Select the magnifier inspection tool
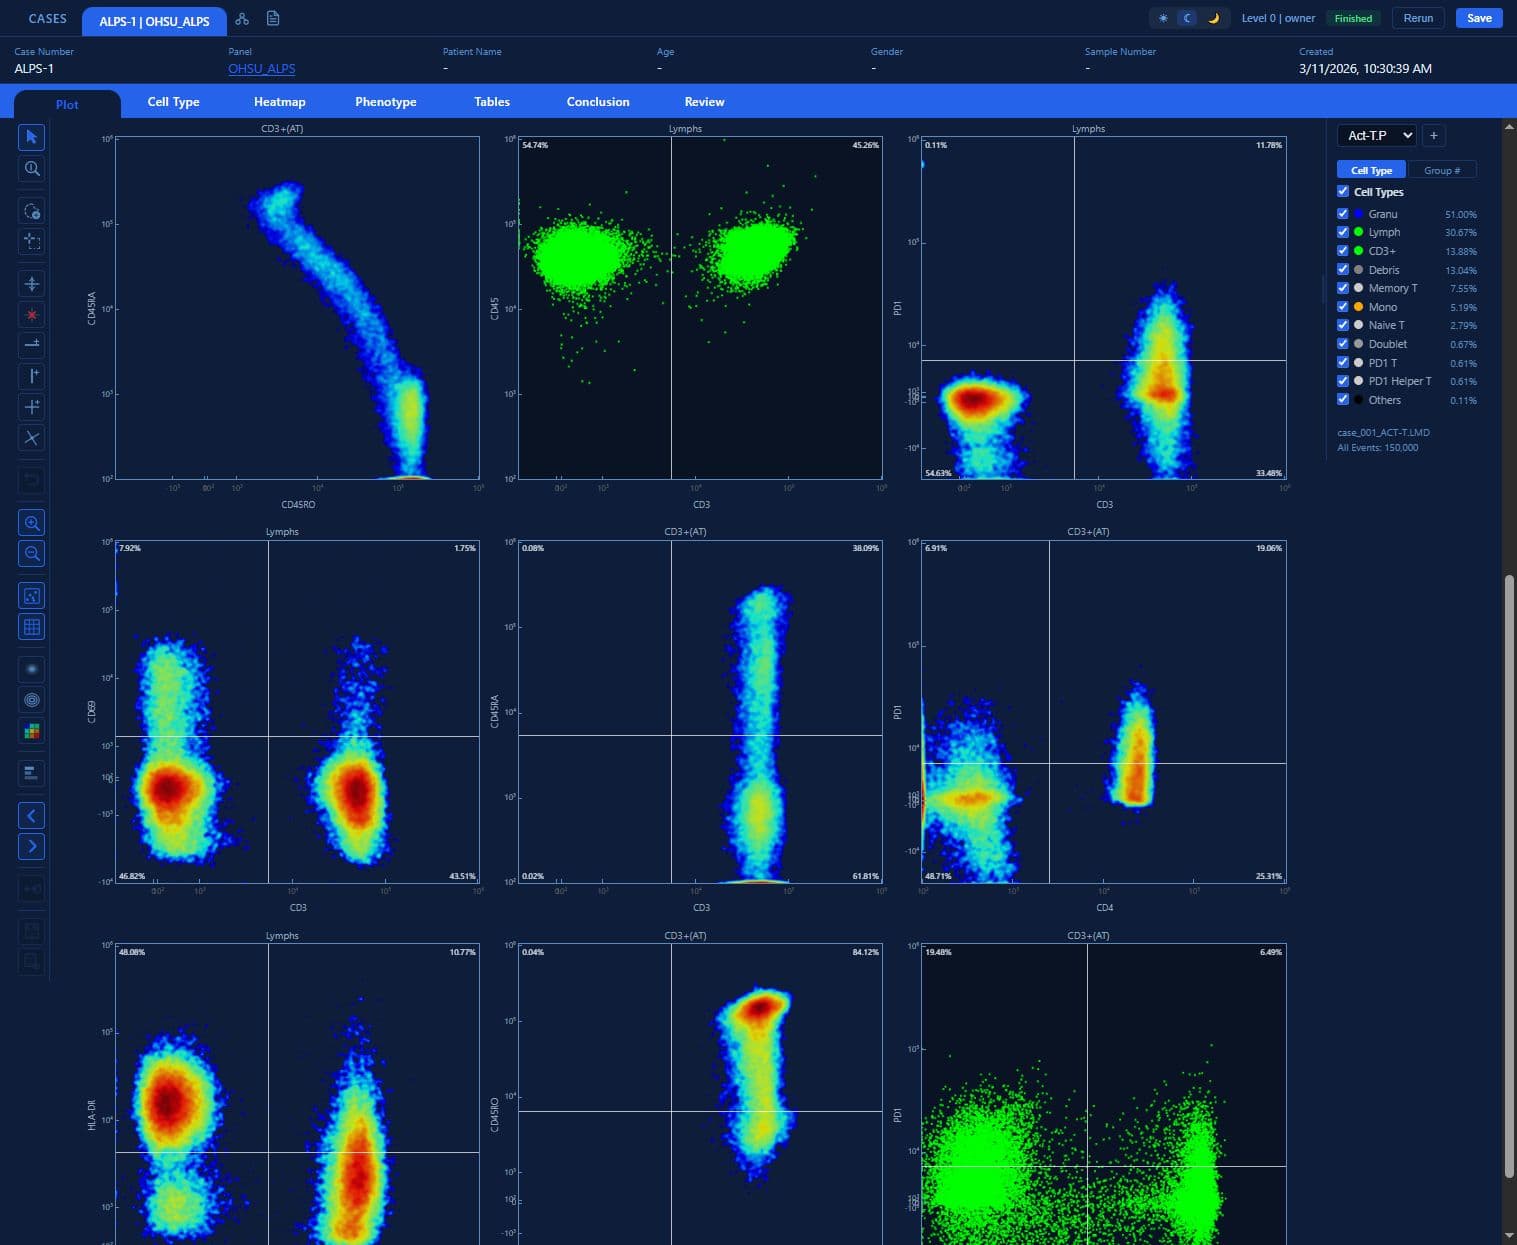 31,169
